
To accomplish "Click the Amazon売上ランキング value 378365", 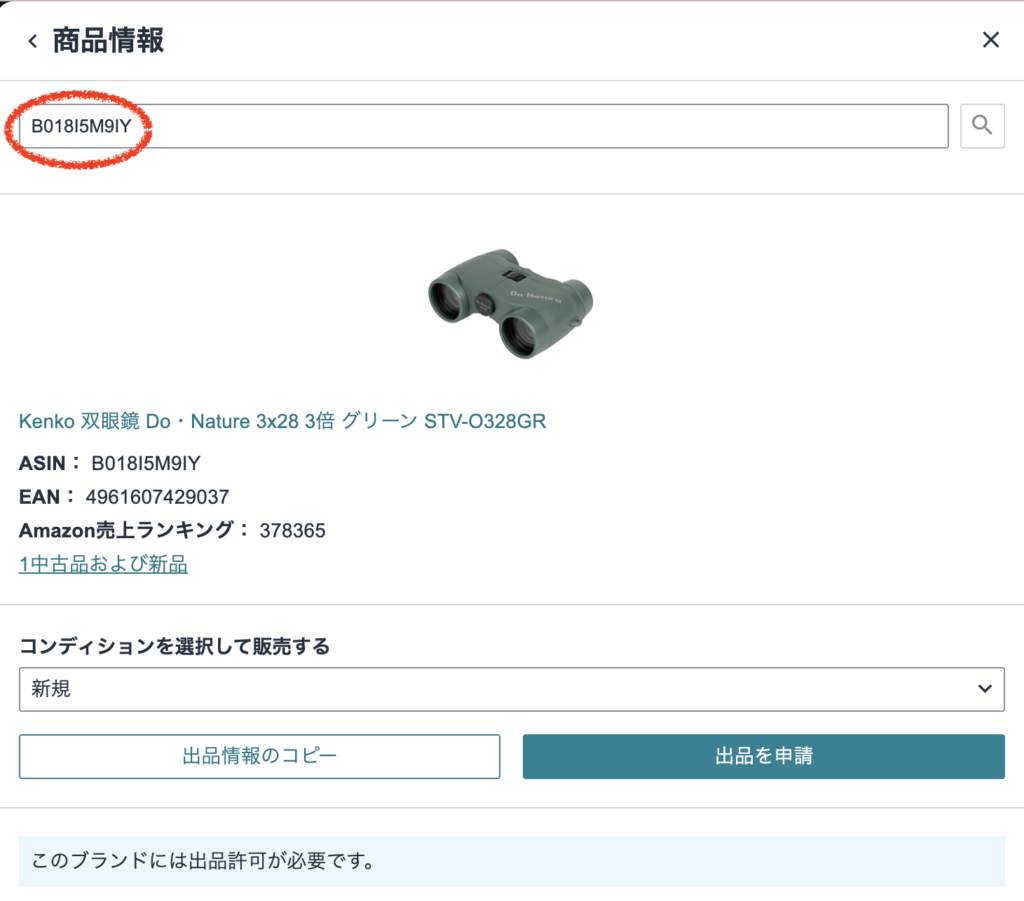I will (293, 530).
